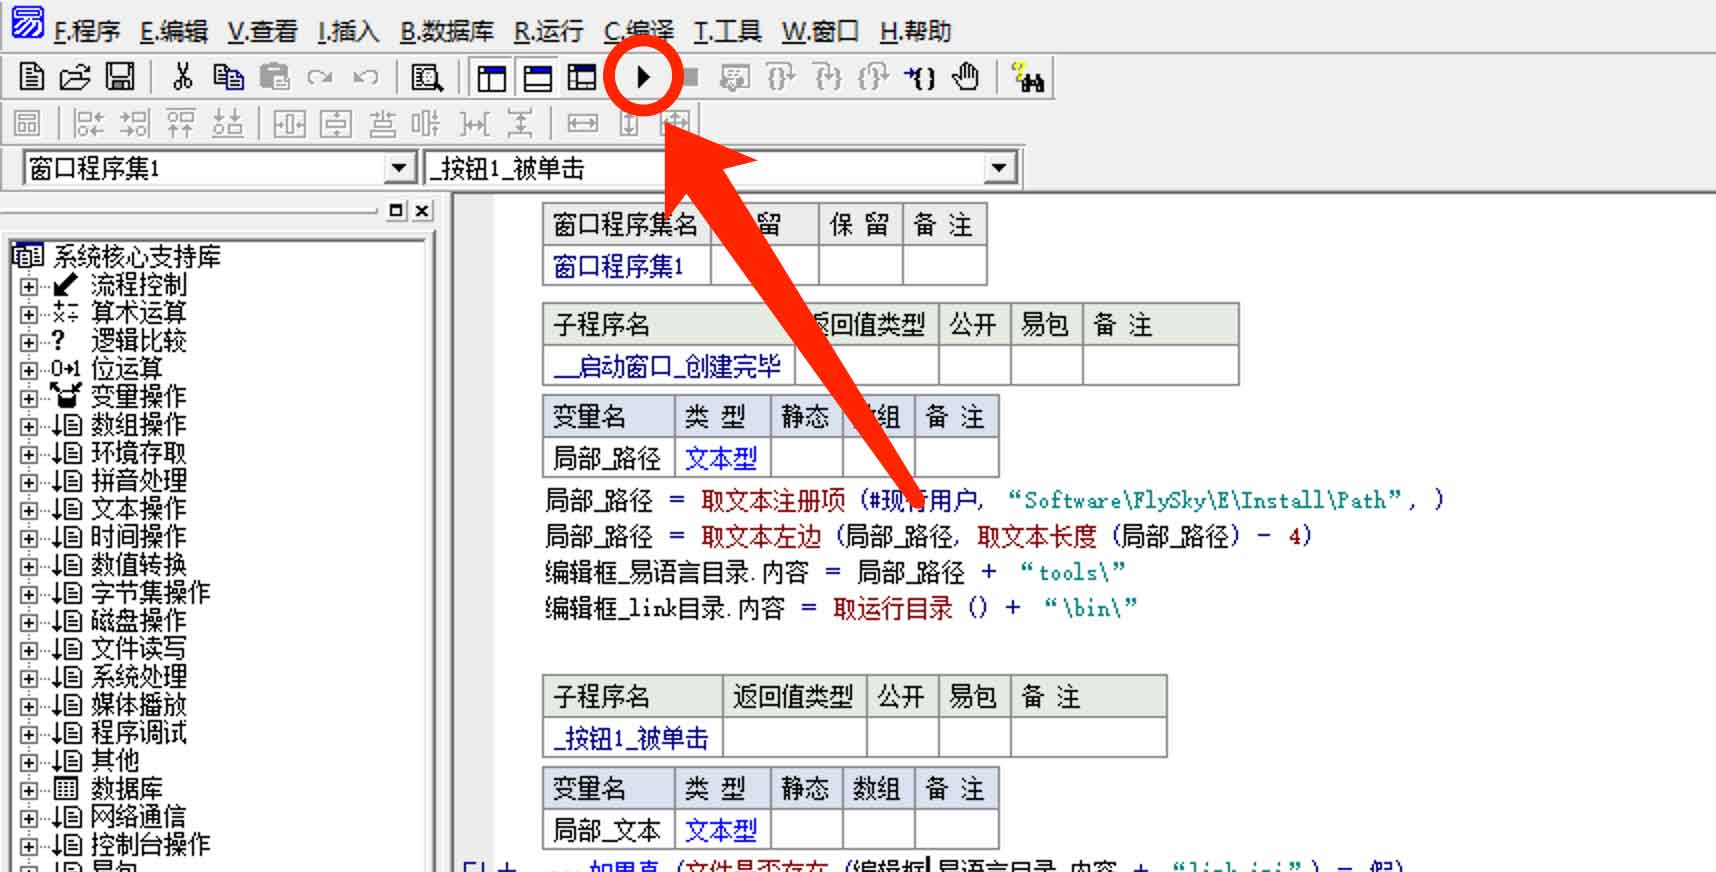The height and width of the screenshot is (872, 1716).
Task: Open the T.工具 menu
Action: [727, 32]
